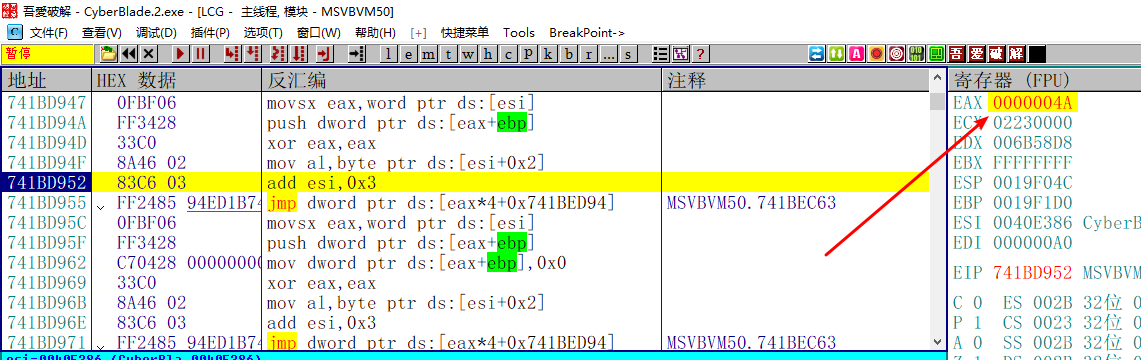Show CPU window via 'c' button
Screen dimensions: 1141x360
click(x=508, y=54)
